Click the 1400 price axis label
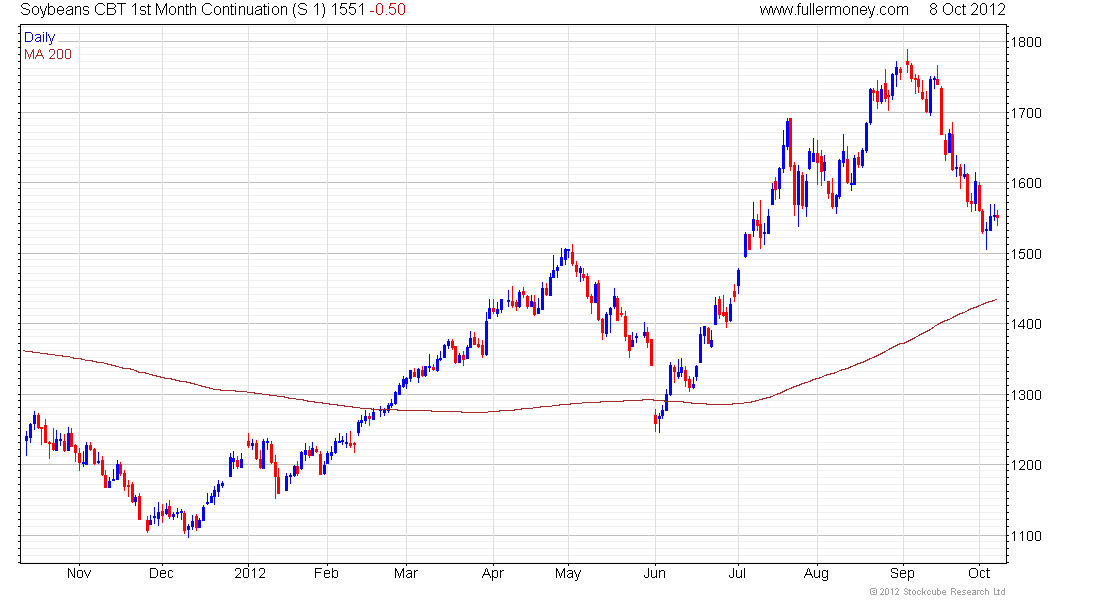 tap(1026, 324)
